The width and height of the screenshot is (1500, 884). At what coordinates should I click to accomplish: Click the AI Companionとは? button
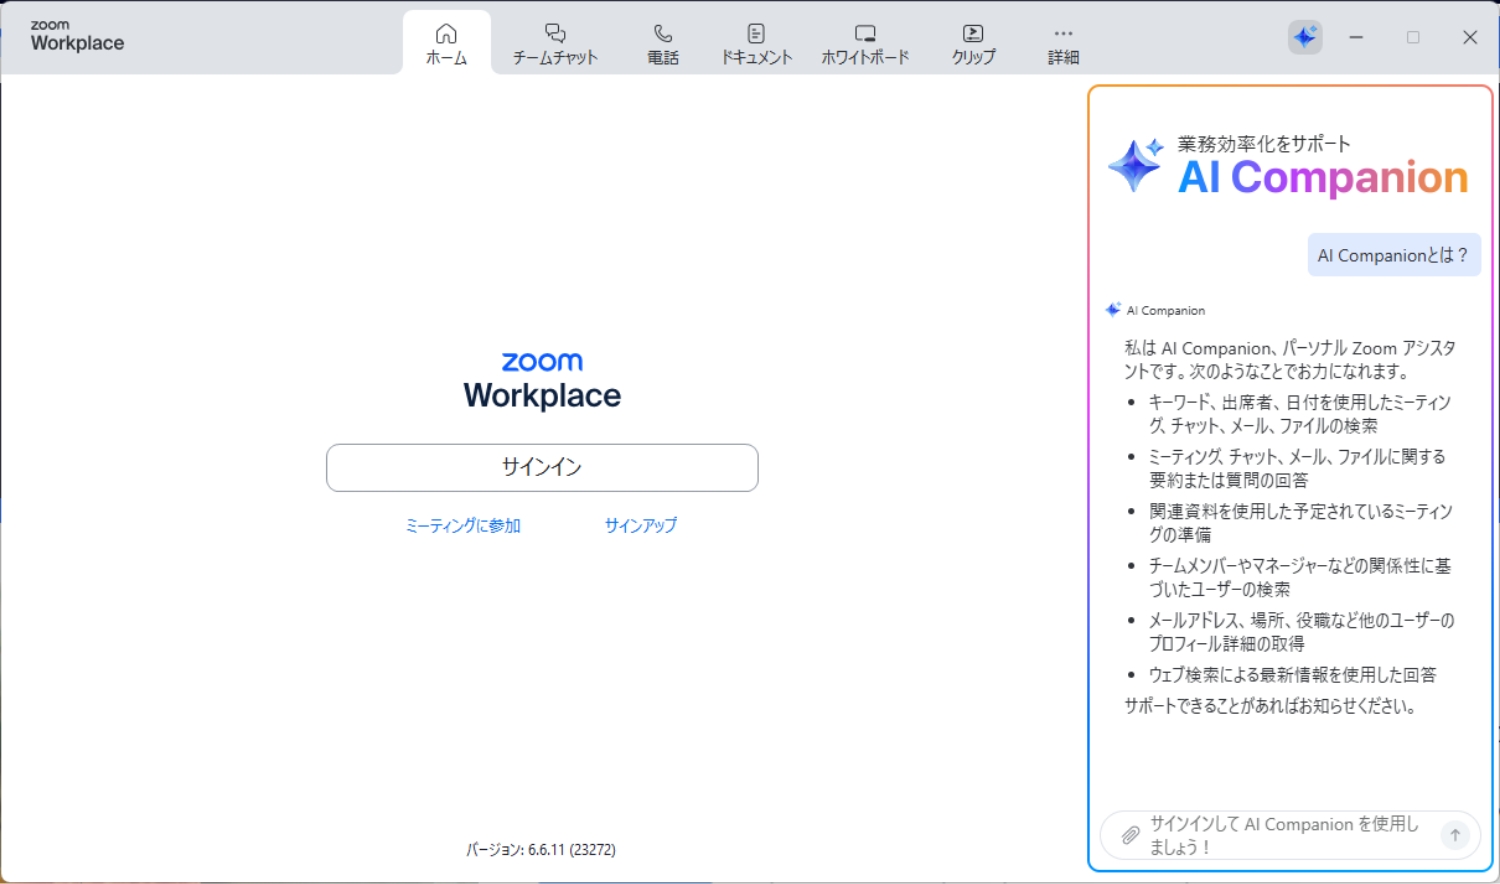(1393, 255)
